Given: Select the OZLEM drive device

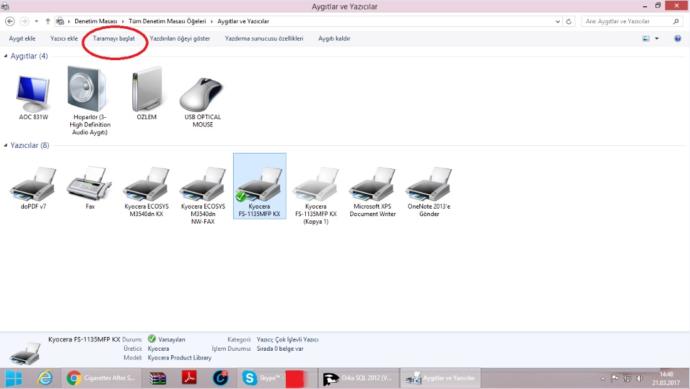Looking at the screenshot, I should pyautogui.click(x=147, y=93).
